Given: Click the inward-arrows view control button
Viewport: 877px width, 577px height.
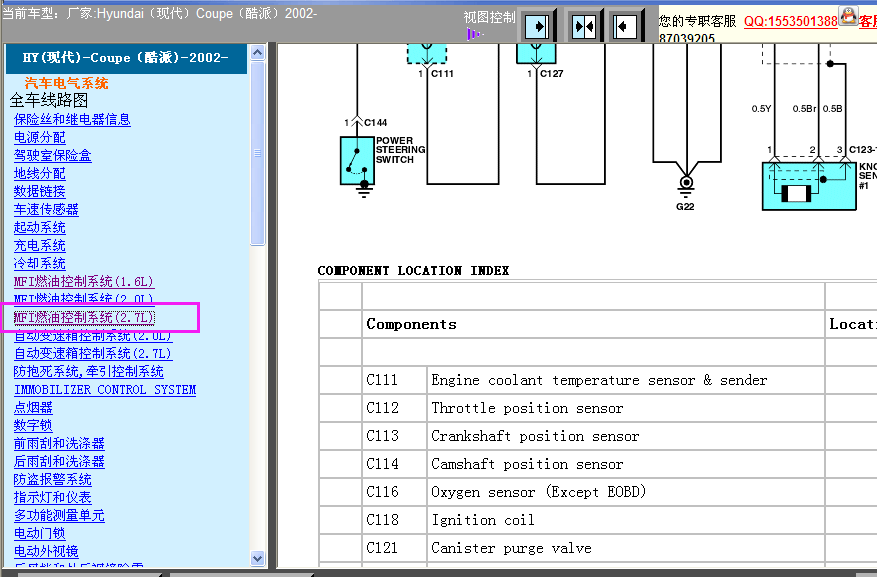Looking at the screenshot, I should coord(584,26).
